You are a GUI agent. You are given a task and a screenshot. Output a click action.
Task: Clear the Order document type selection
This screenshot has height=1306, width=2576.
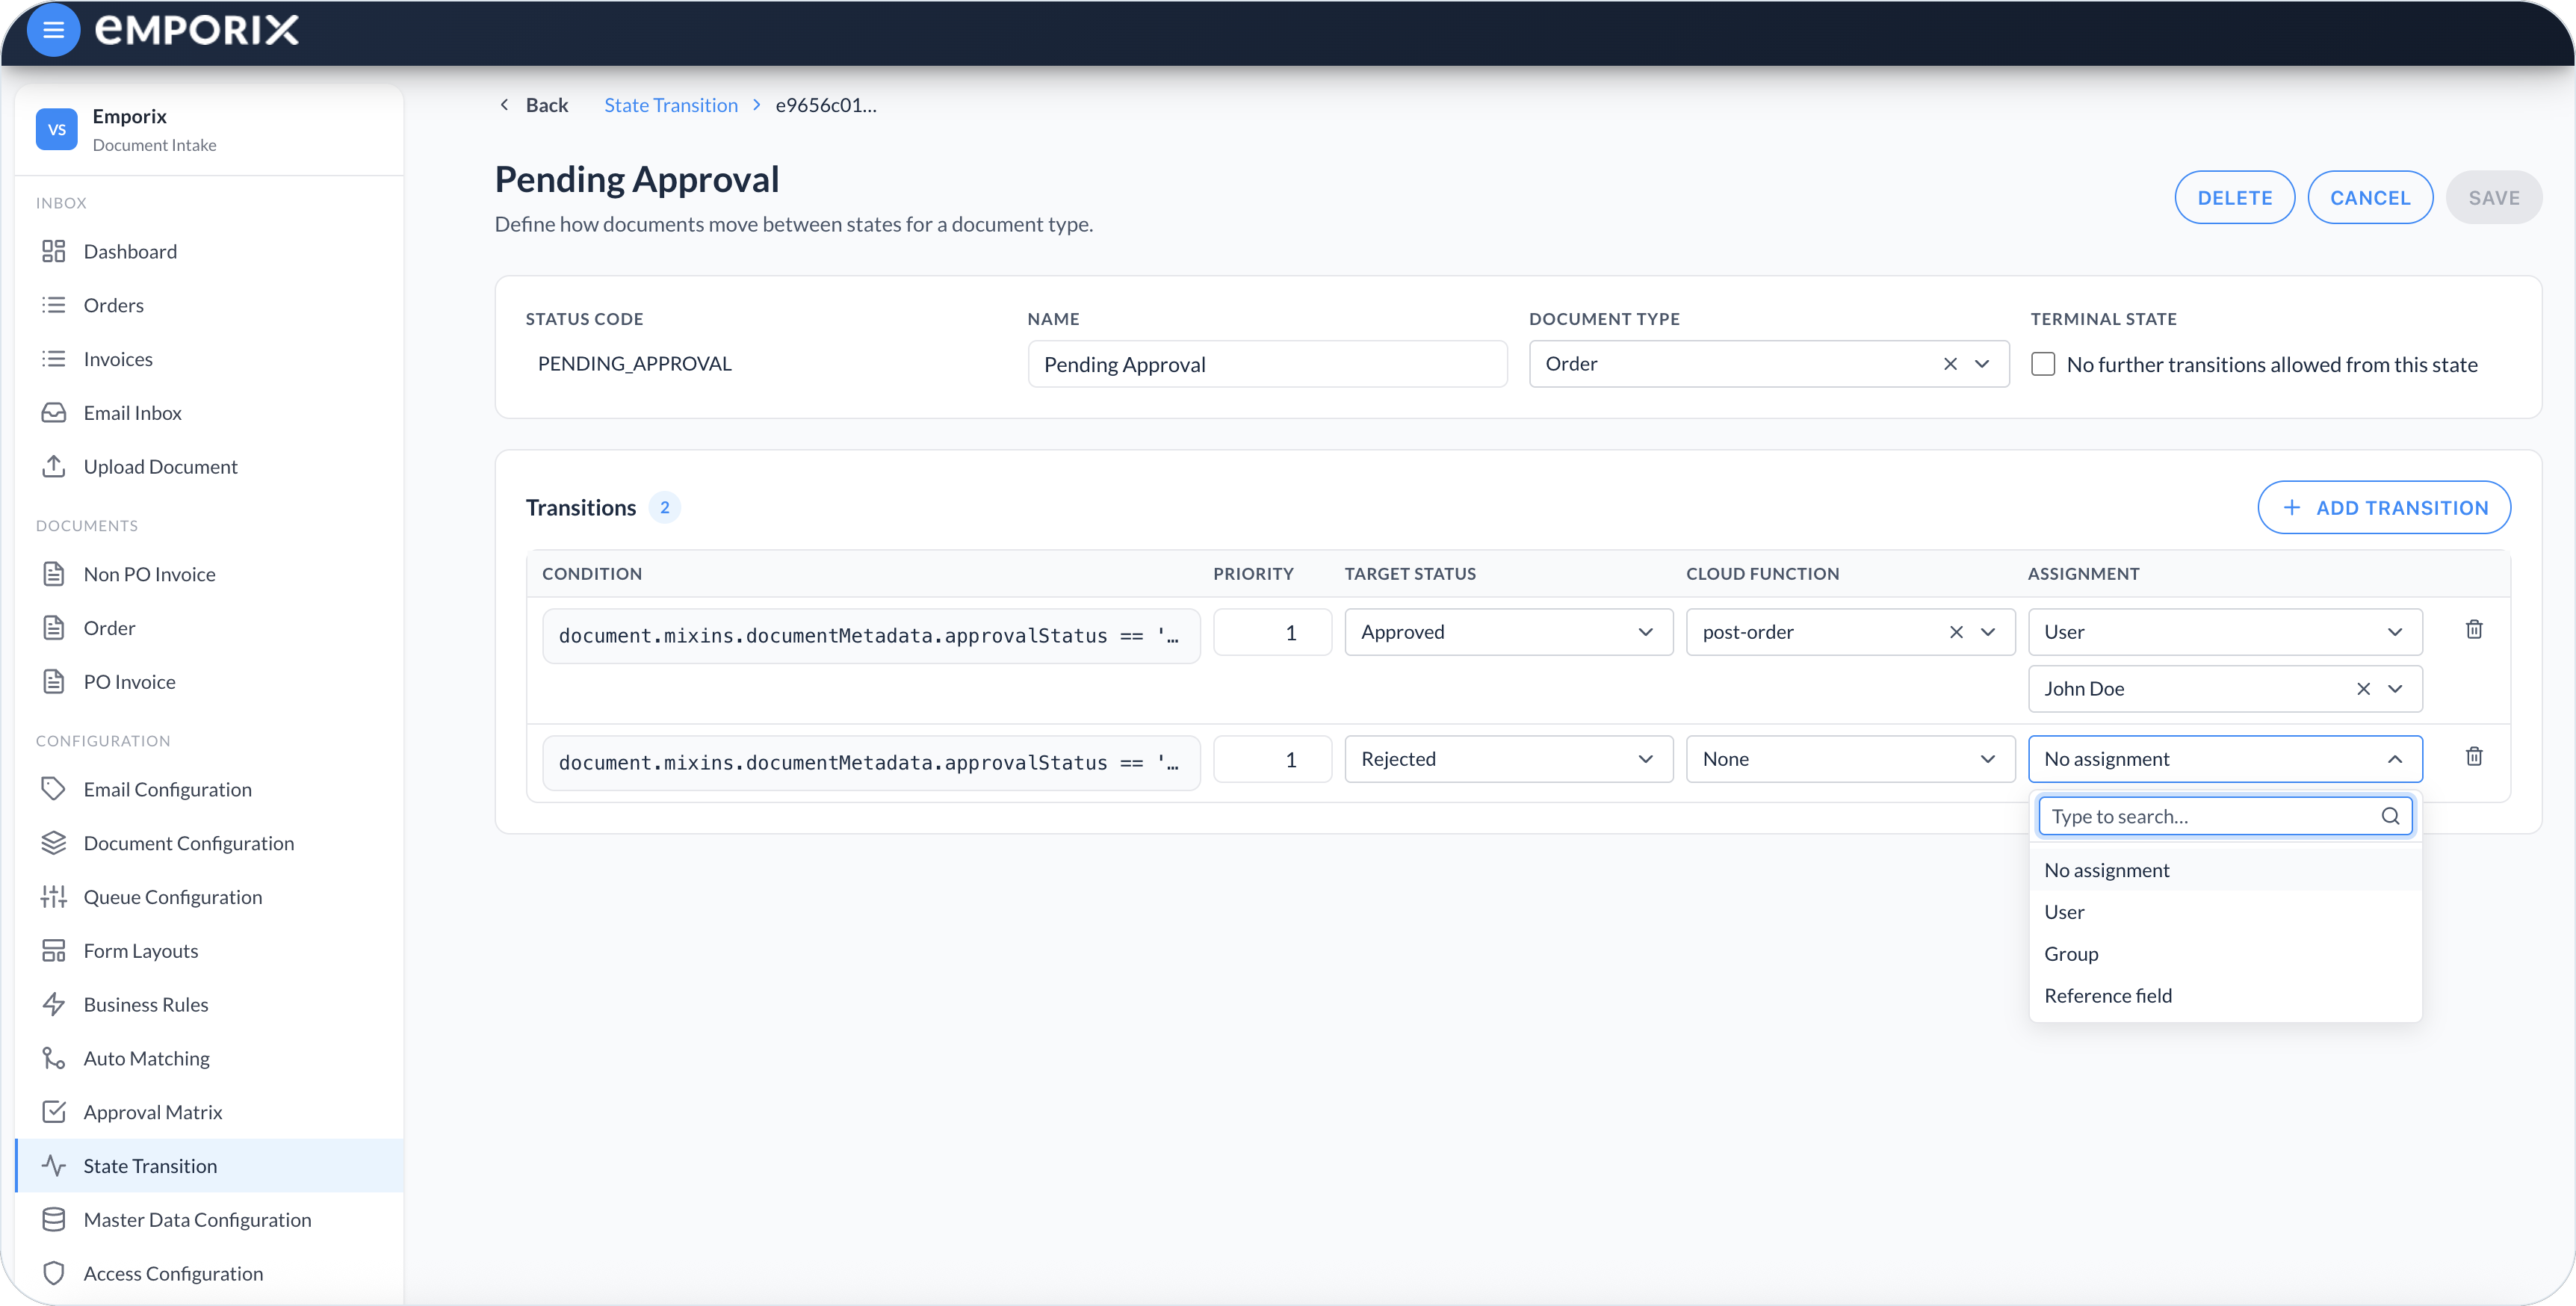point(1950,364)
